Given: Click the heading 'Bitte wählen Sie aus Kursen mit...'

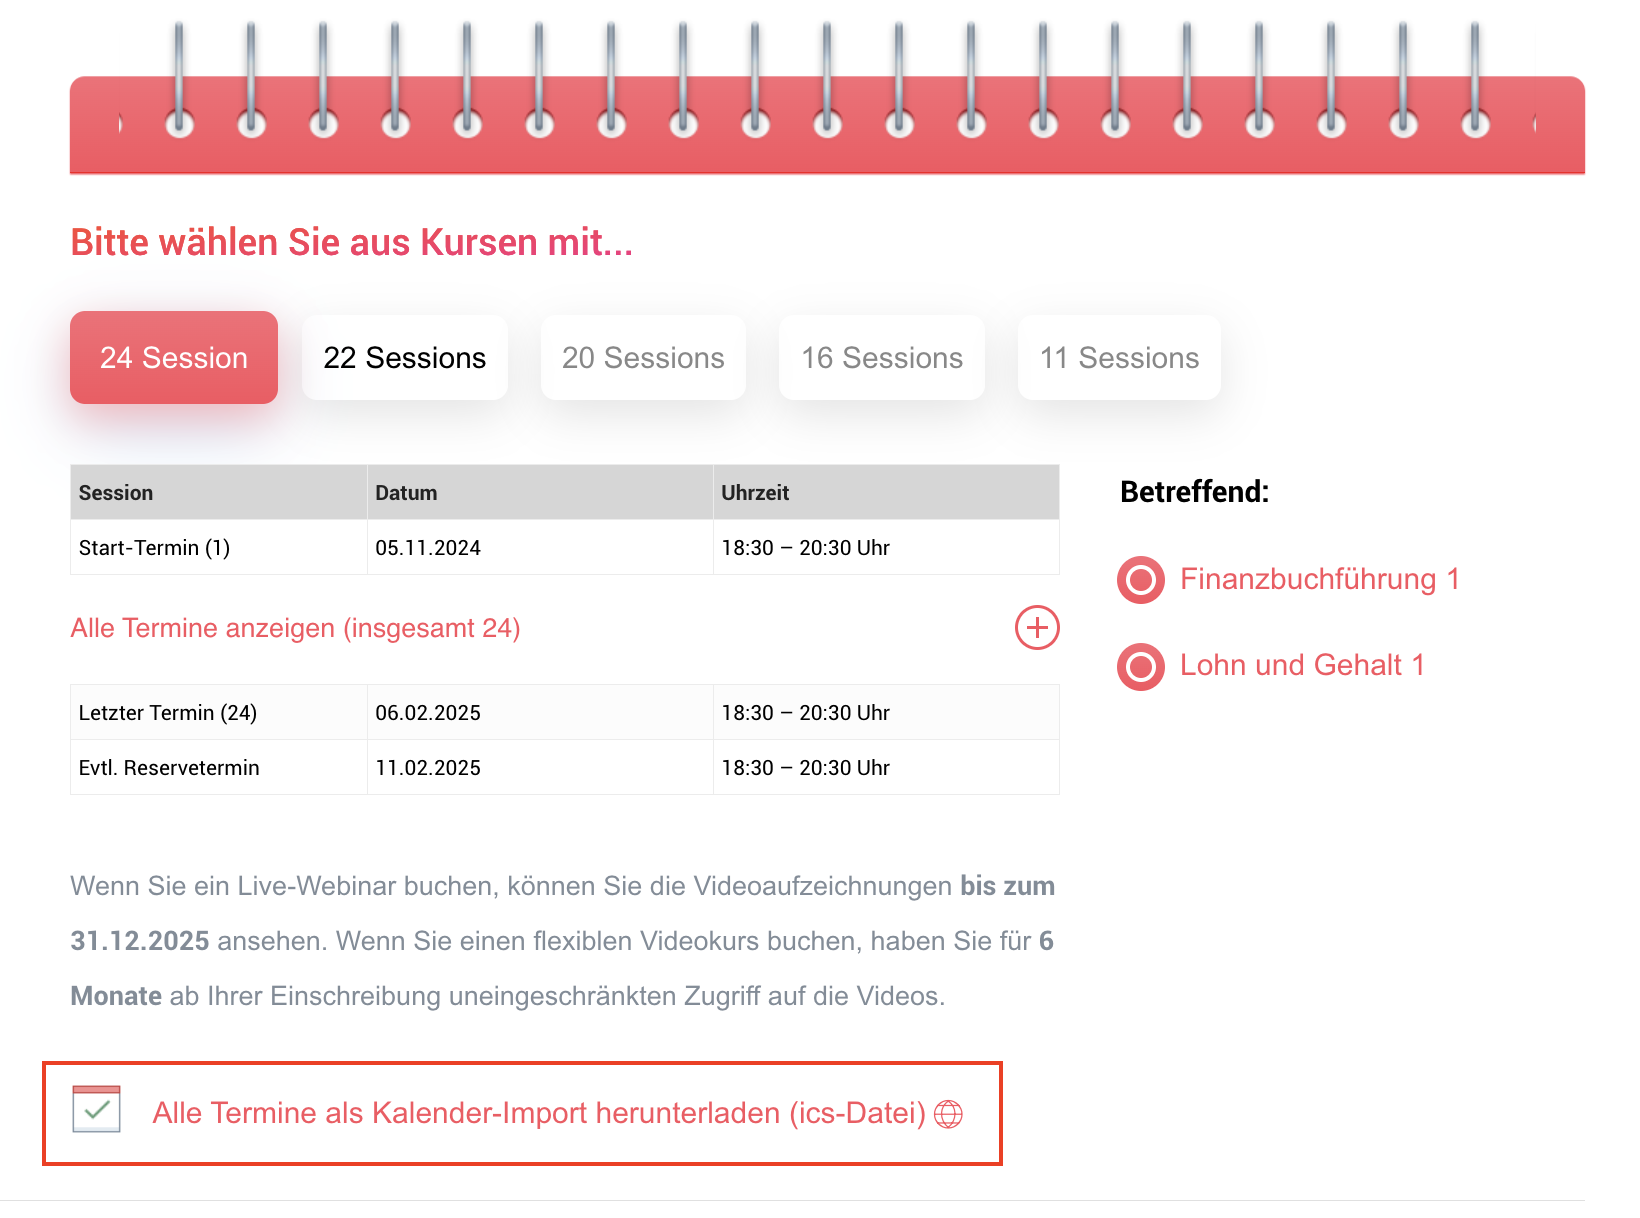Looking at the screenshot, I should coord(352,243).
